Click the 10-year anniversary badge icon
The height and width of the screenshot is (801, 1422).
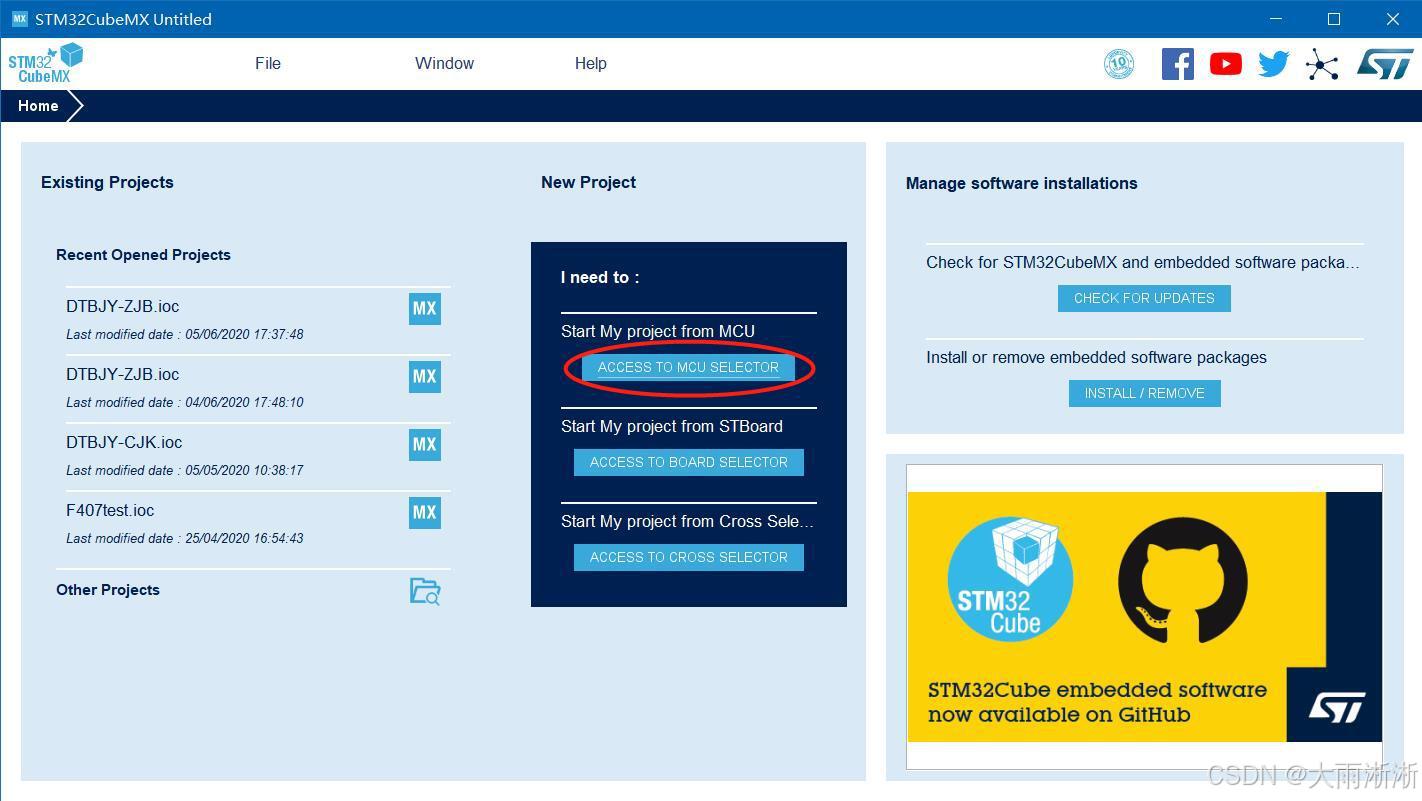pyautogui.click(x=1119, y=64)
